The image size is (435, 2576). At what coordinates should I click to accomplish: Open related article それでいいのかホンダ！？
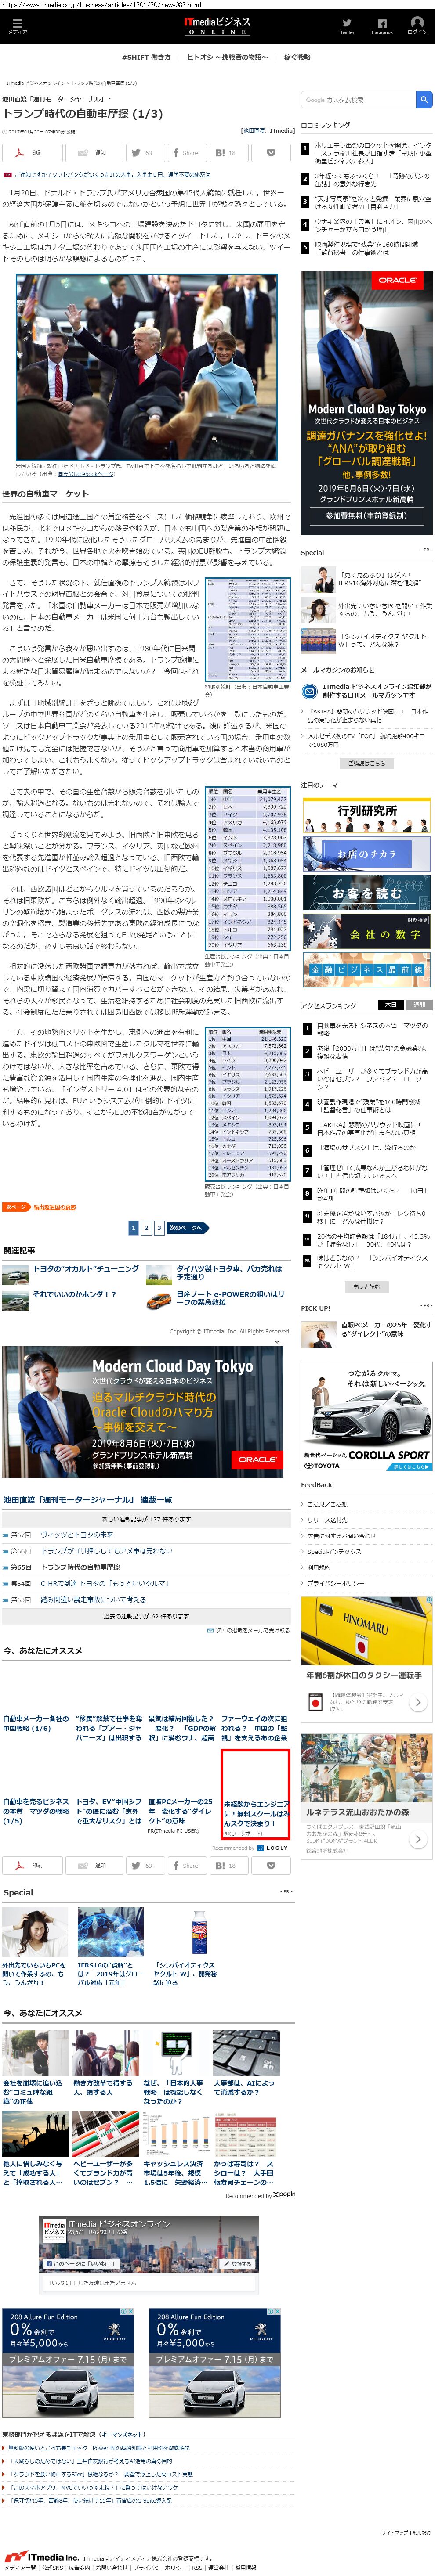tap(75, 1294)
